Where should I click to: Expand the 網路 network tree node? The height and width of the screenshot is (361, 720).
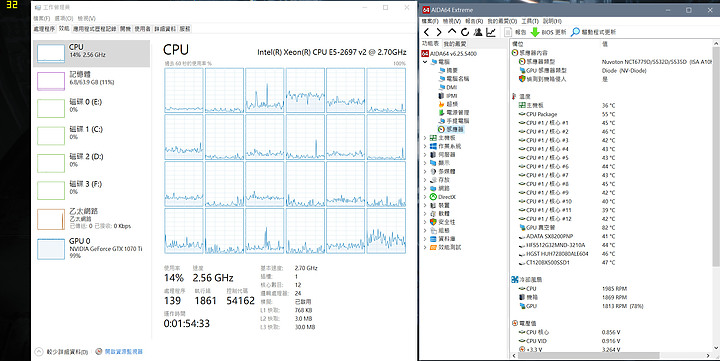pos(425,188)
